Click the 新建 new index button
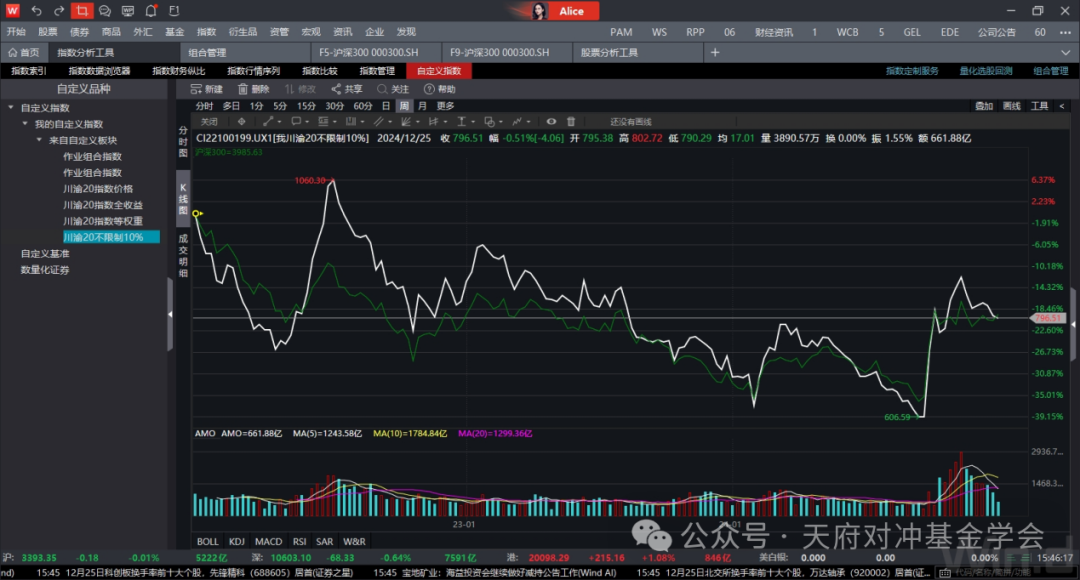 [206, 89]
